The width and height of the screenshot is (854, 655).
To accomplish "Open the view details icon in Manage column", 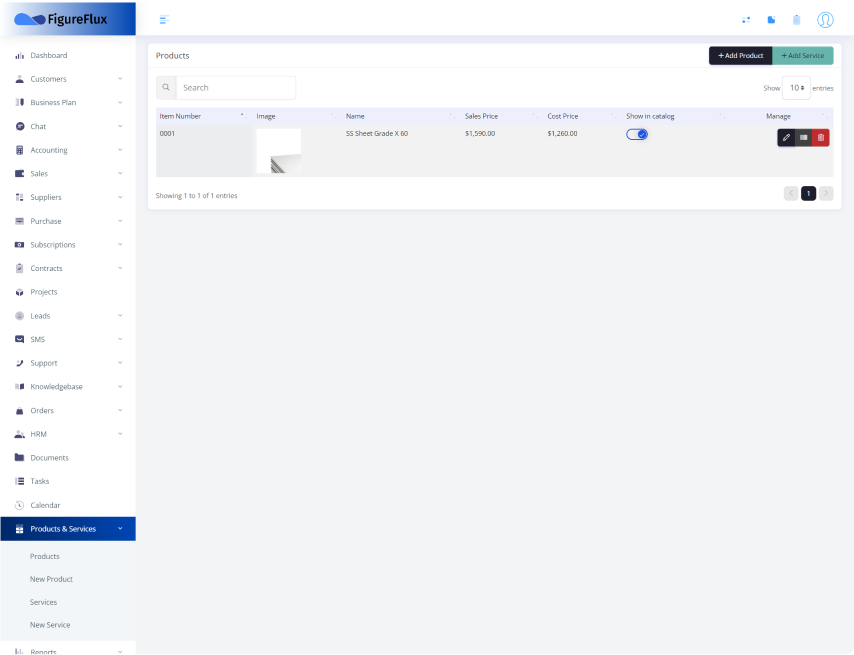I will 803,137.
